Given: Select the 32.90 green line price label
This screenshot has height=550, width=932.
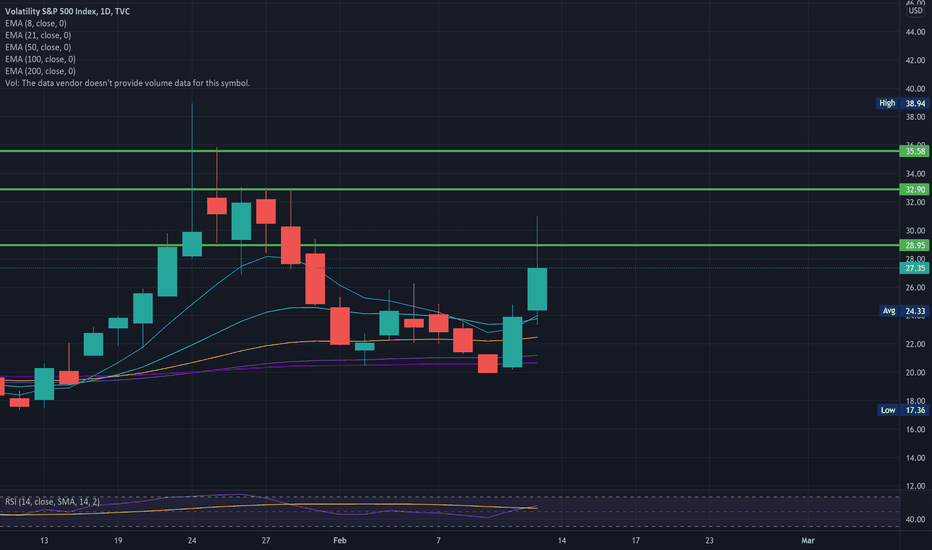Looking at the screenshot, I should 914,189.
